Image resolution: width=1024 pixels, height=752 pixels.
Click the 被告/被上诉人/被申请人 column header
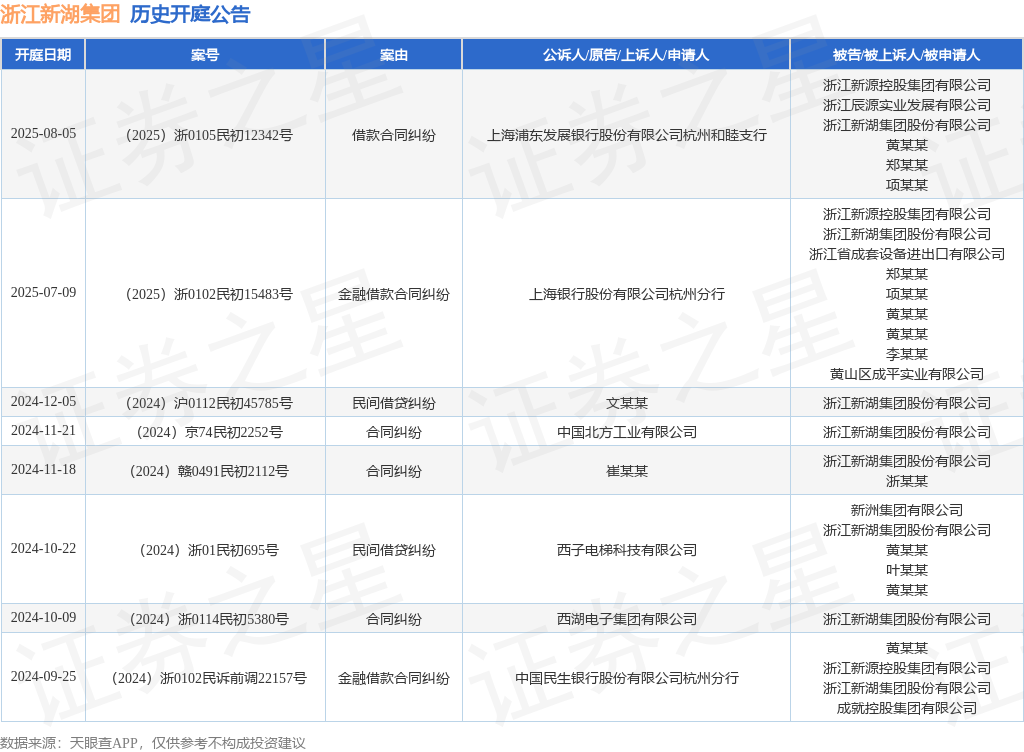coord(906,55)
